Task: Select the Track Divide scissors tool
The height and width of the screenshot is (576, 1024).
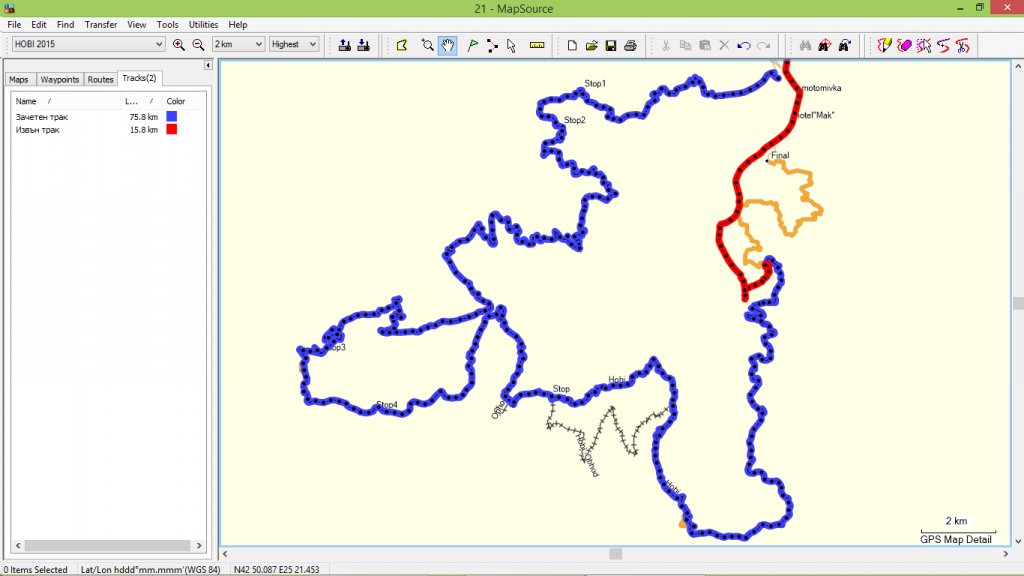Action: [x=963, y=45]
